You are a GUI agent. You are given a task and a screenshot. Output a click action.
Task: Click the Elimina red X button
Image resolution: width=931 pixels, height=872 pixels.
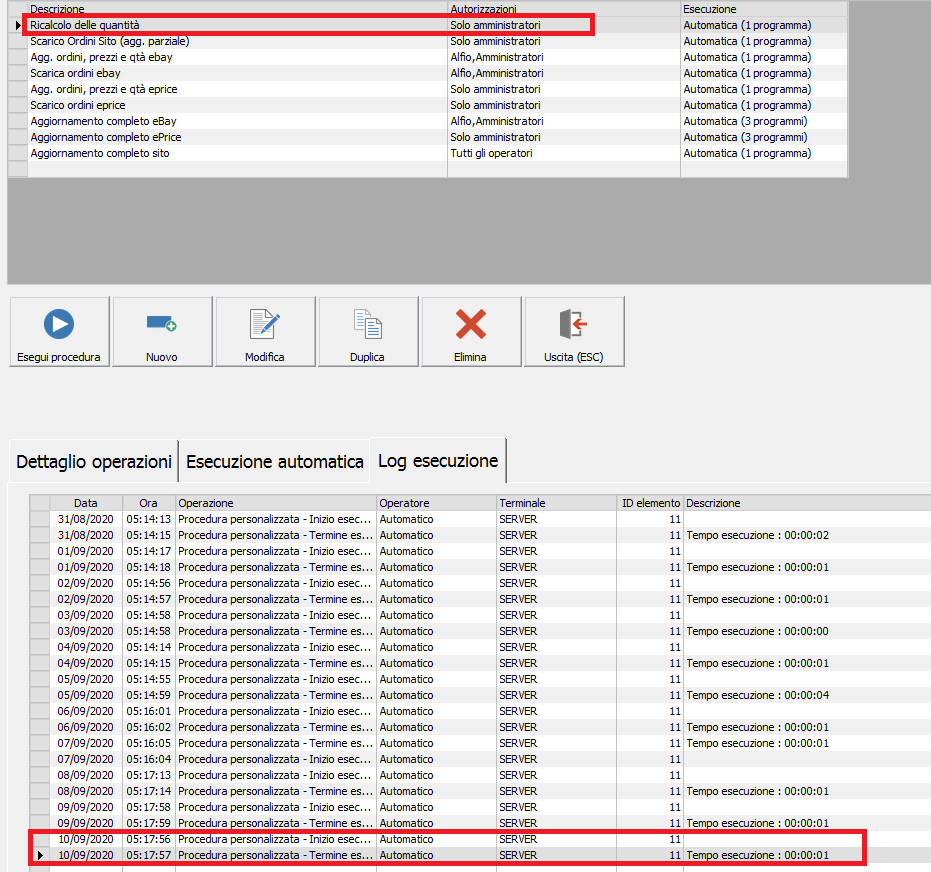tap(471, 332)
